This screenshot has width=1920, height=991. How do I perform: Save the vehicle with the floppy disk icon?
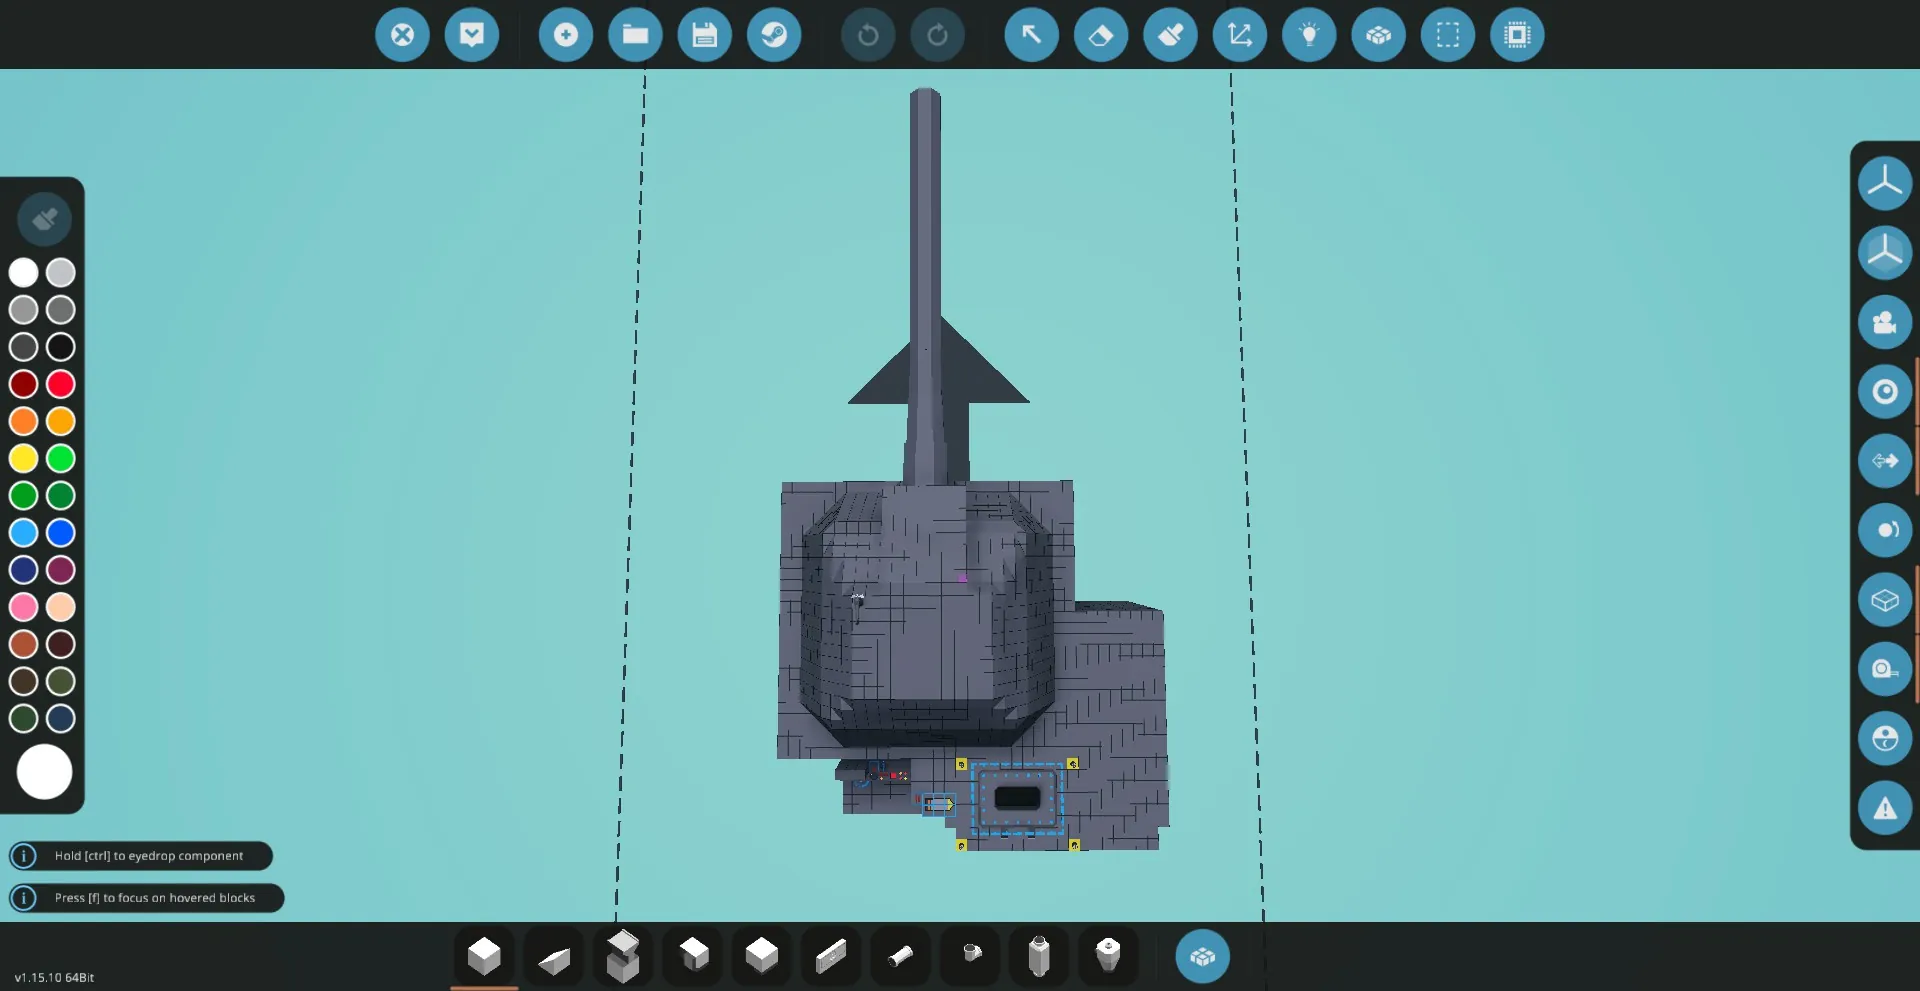(704, 35)
